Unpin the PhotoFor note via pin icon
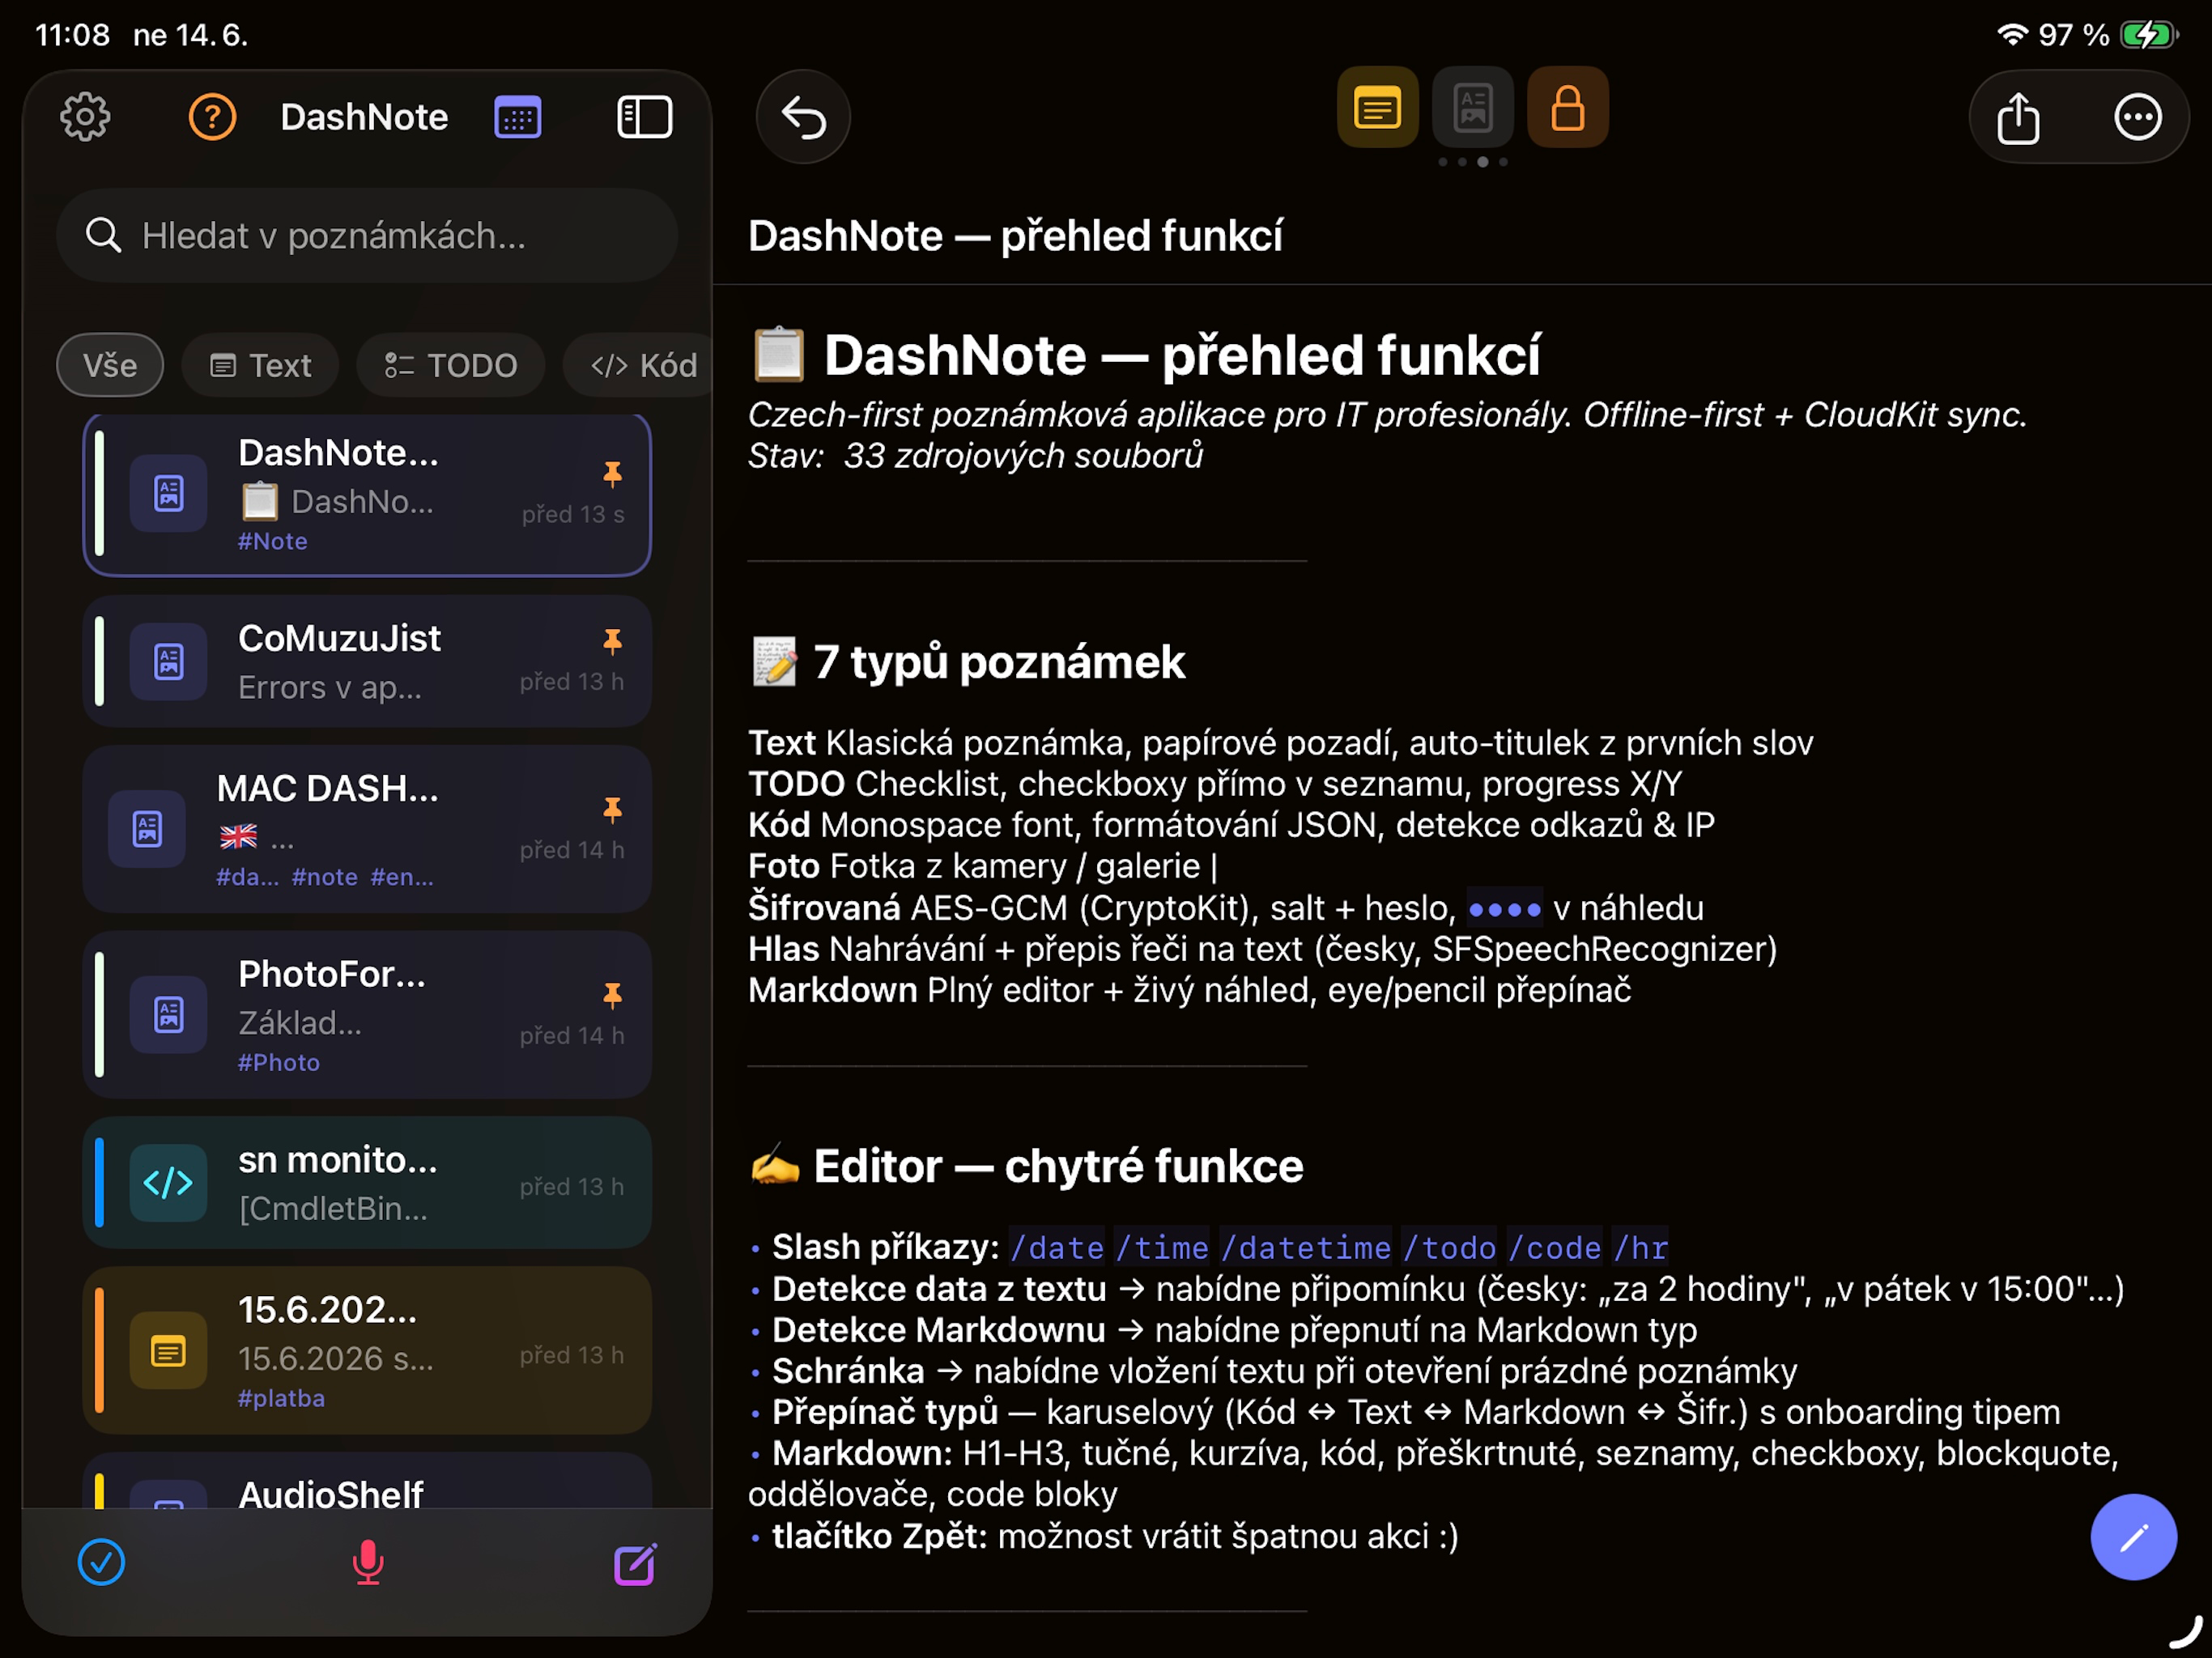 tap(612, 995)
